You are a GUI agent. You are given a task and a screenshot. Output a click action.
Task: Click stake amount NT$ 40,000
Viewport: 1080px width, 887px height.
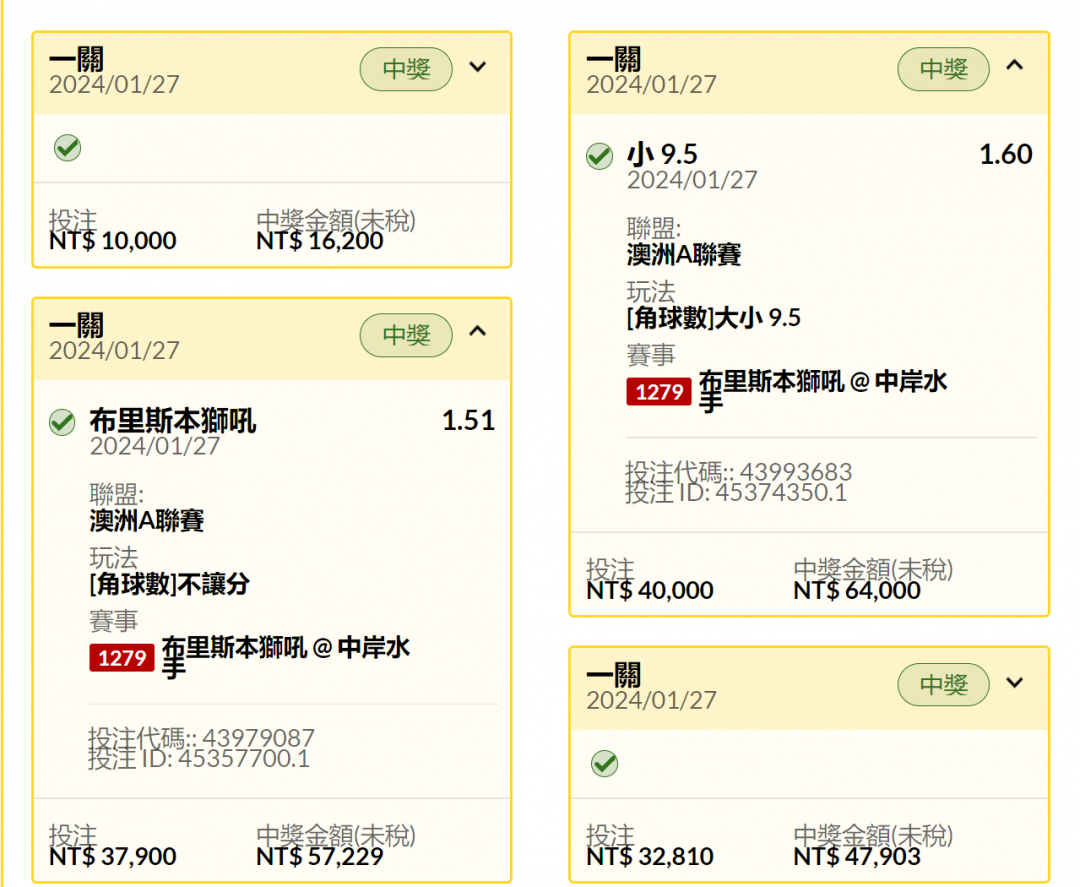pos(650,590)
